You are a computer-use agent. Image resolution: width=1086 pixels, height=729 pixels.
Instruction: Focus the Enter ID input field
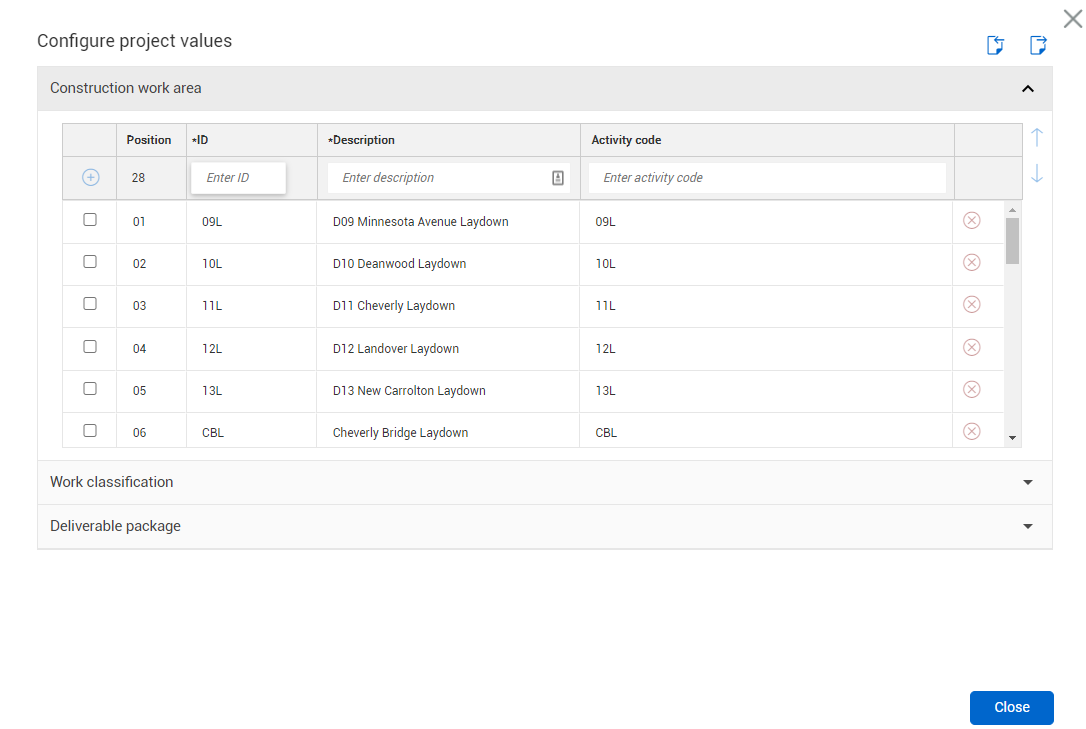click(238, 178)
